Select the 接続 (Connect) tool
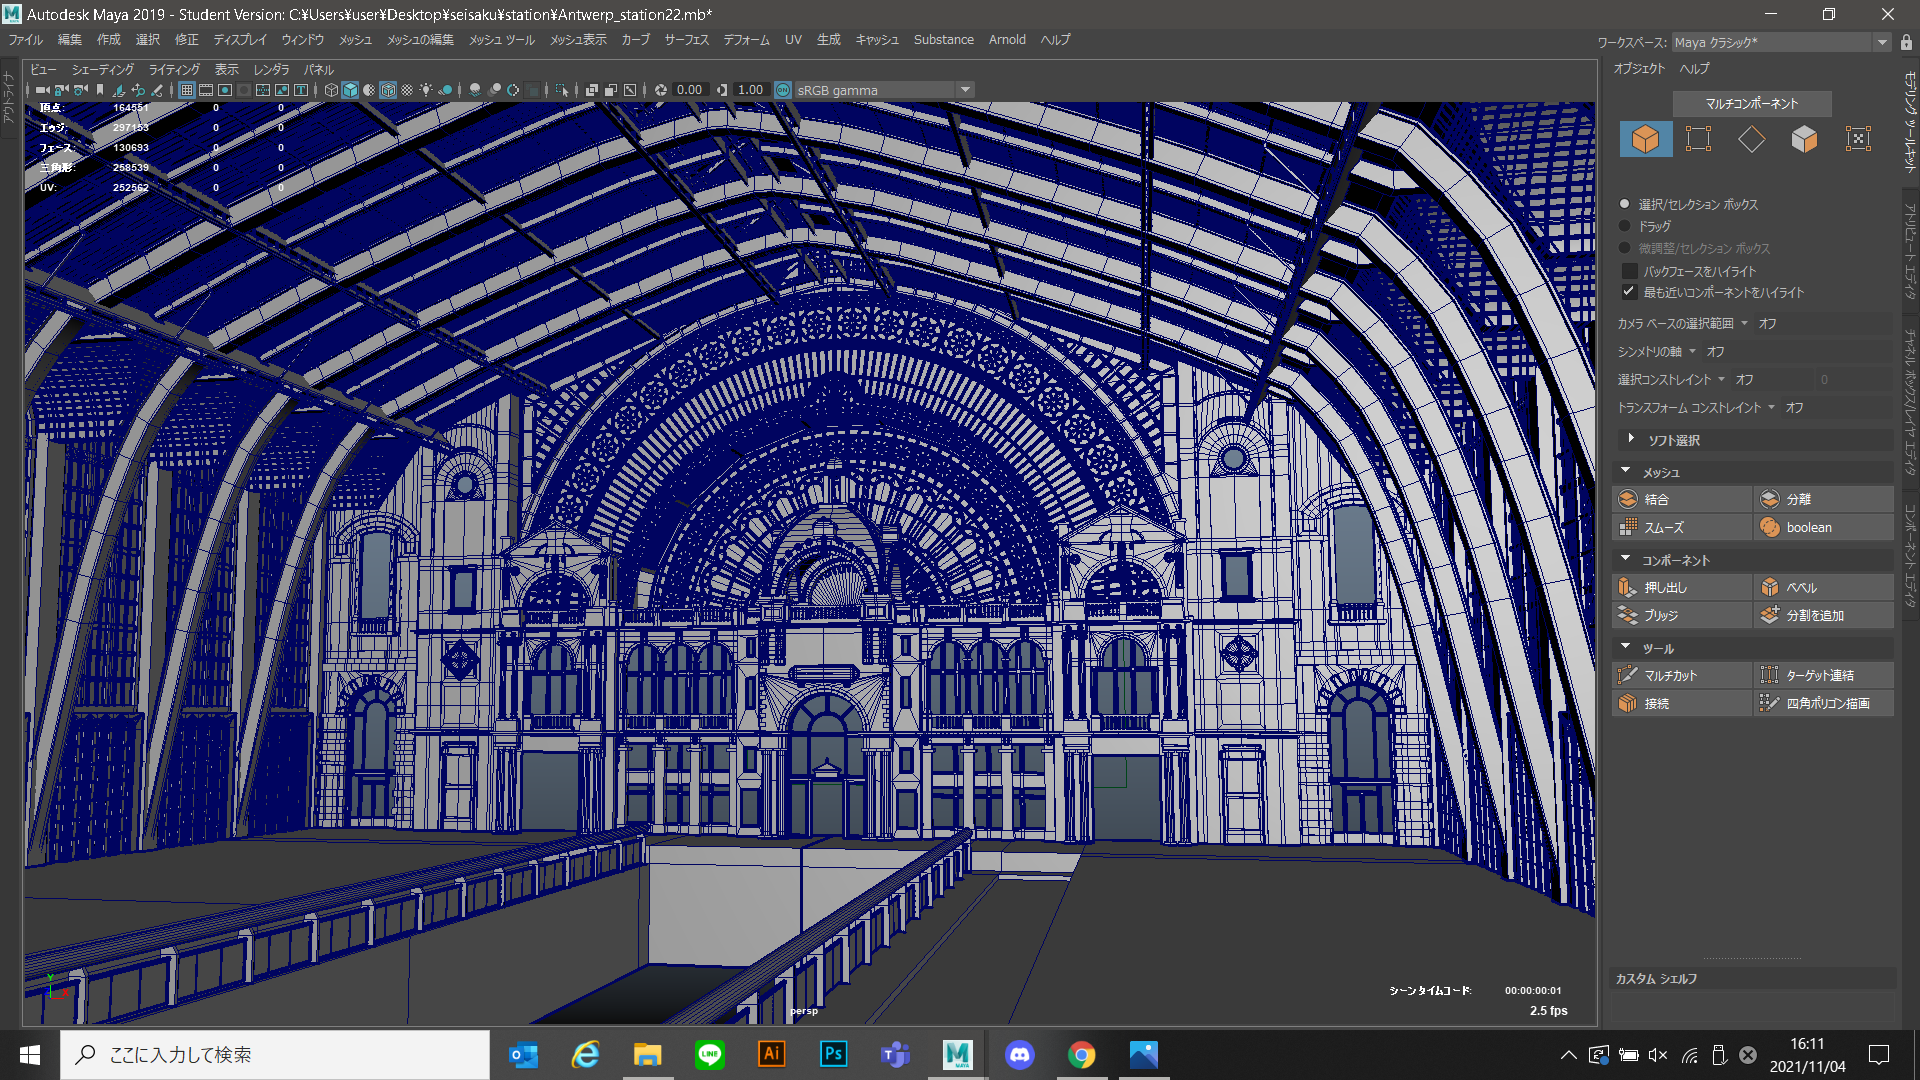 (1682, 703)
